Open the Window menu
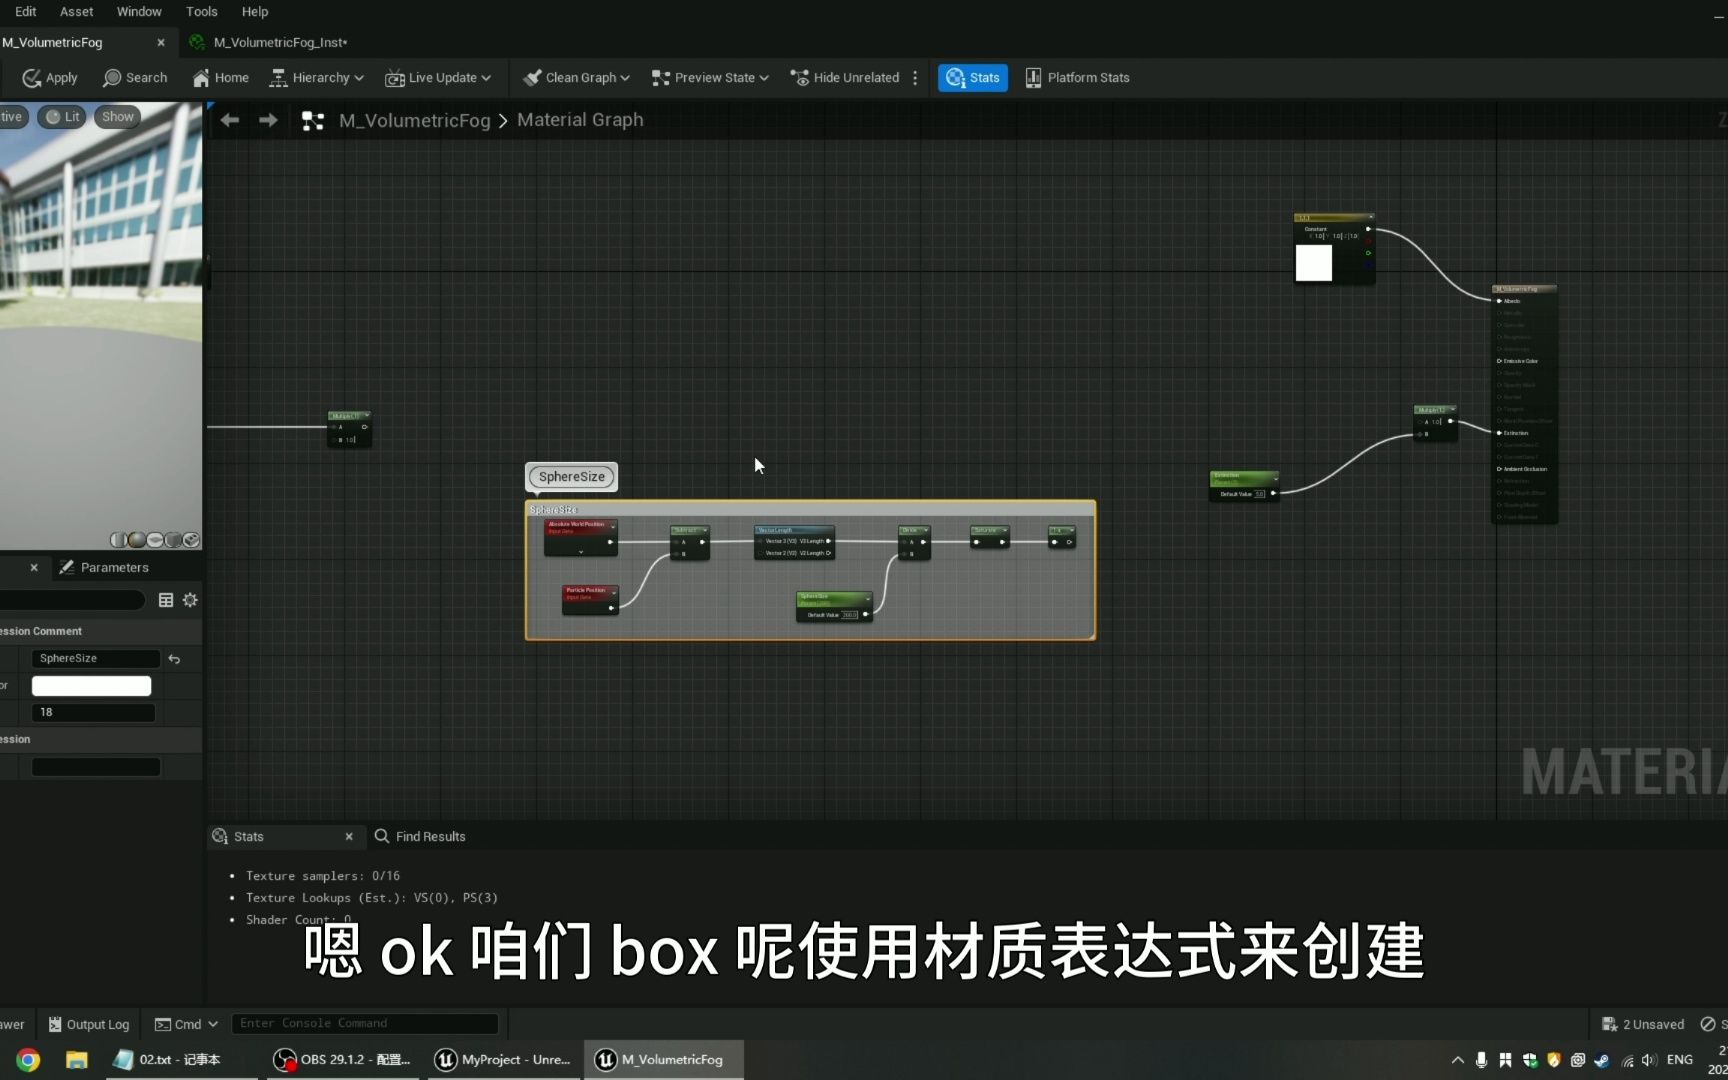Image resolution: width=1728 pixels, height=1080 pixels. (139, 11)
